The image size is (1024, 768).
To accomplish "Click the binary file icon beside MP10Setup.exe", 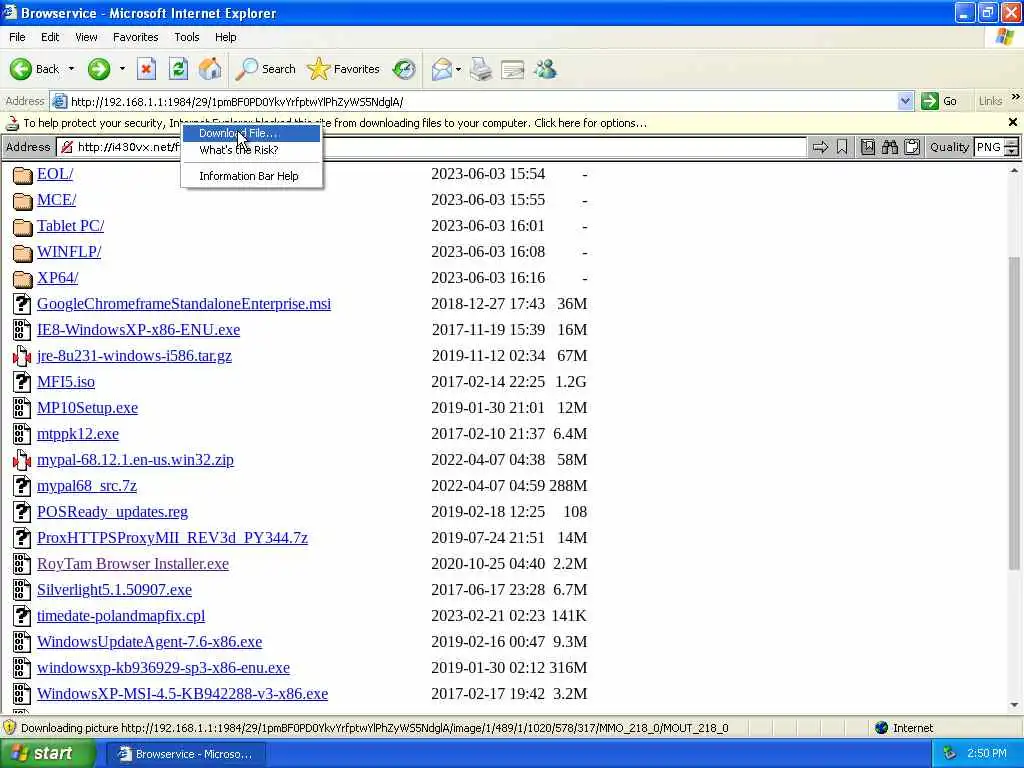I will [22, 408].
